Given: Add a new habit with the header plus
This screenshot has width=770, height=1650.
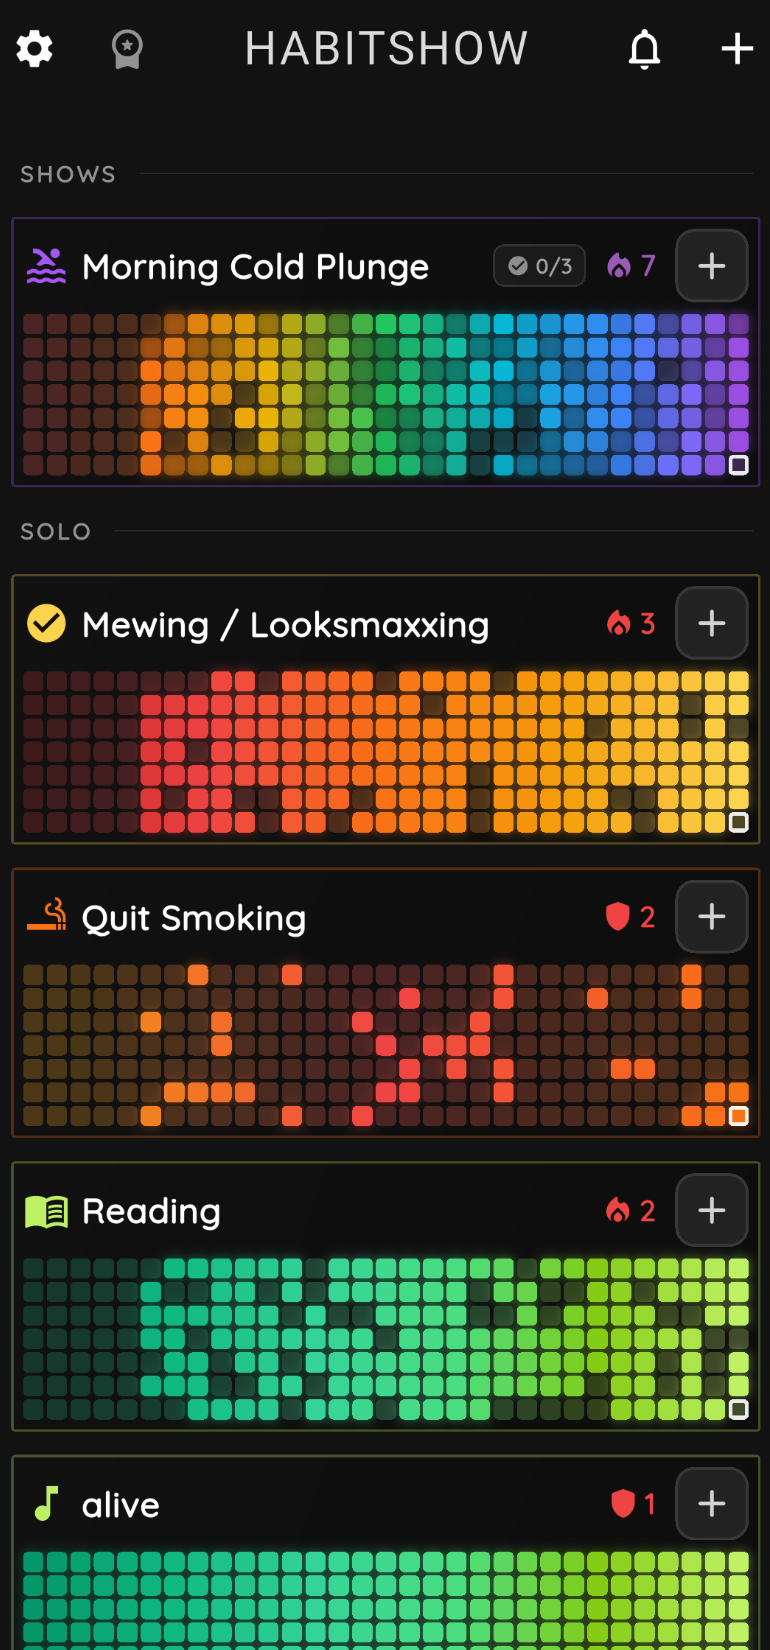Looking at the screenshot, I should [737, 48].
